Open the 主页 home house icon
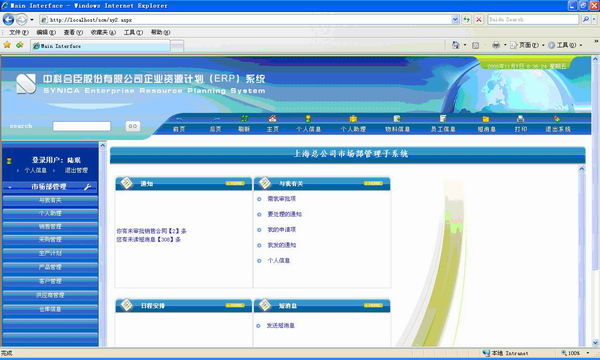 coord(272,119)
